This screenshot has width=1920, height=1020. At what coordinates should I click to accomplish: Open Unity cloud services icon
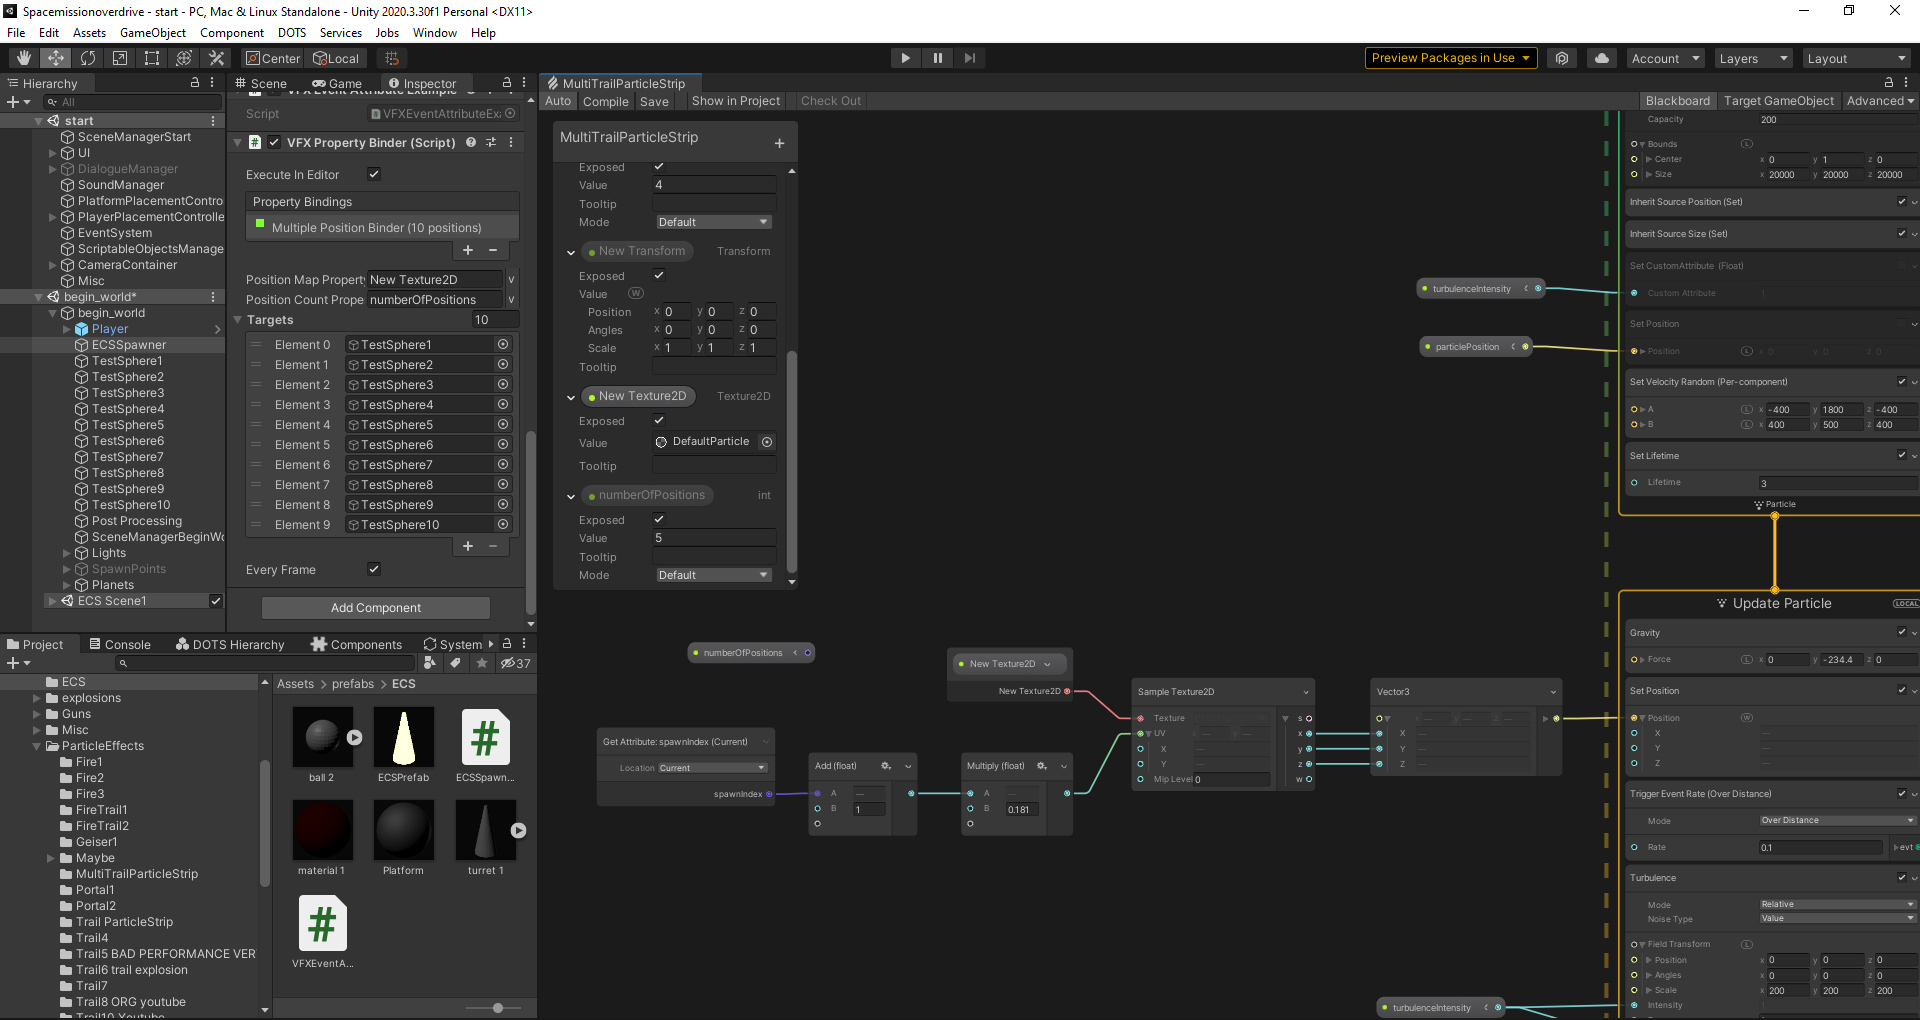(x=1601, y=57)
